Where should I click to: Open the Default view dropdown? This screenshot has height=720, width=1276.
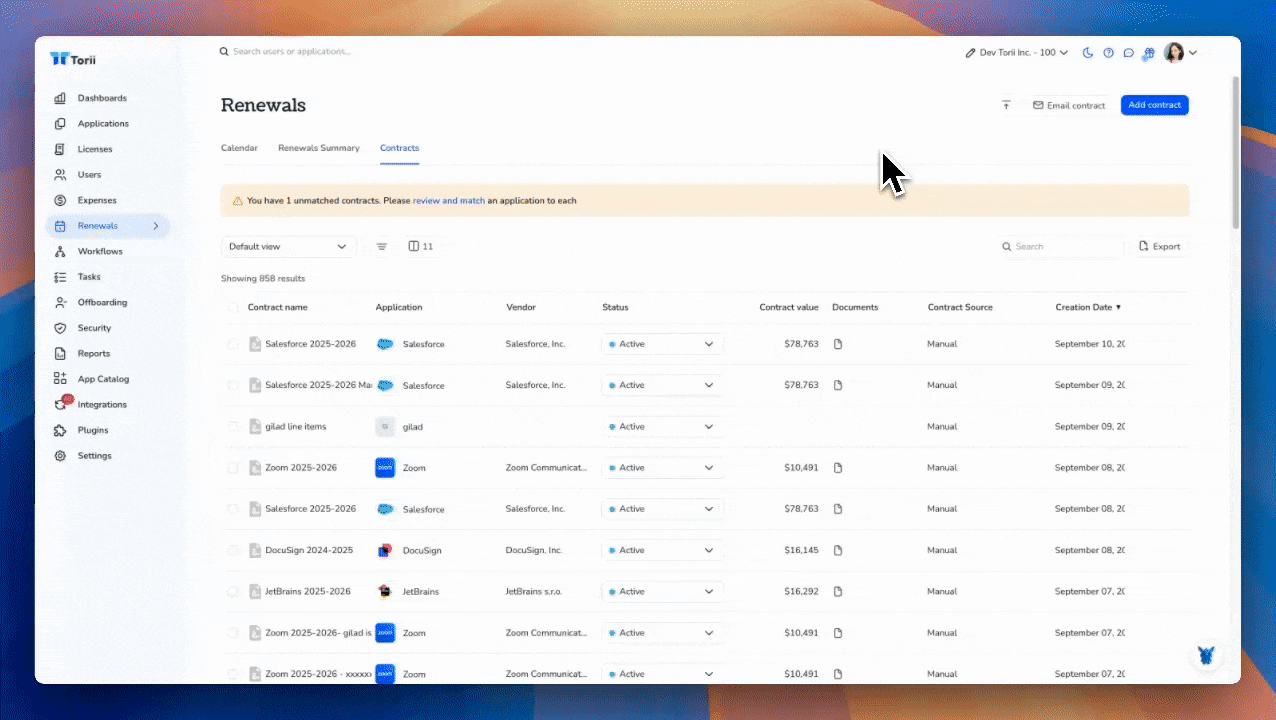point(288,246)
